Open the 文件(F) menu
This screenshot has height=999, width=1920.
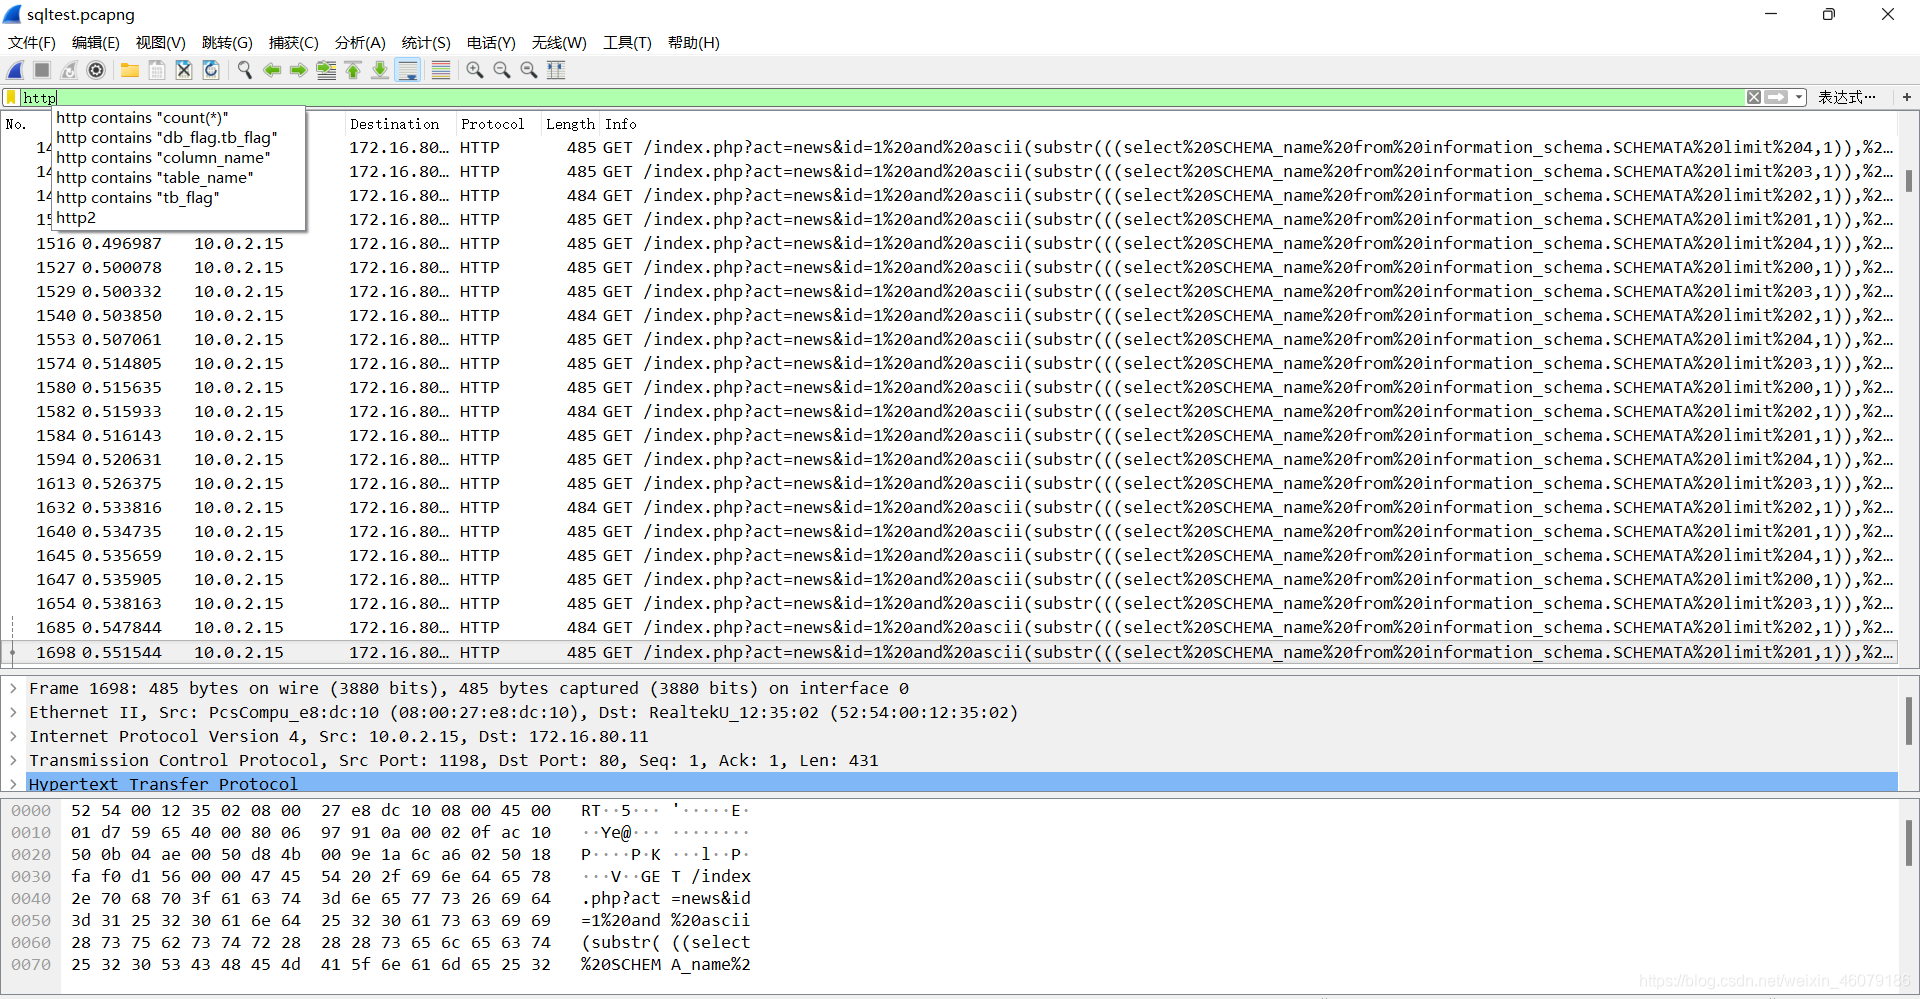coord(32,43)
